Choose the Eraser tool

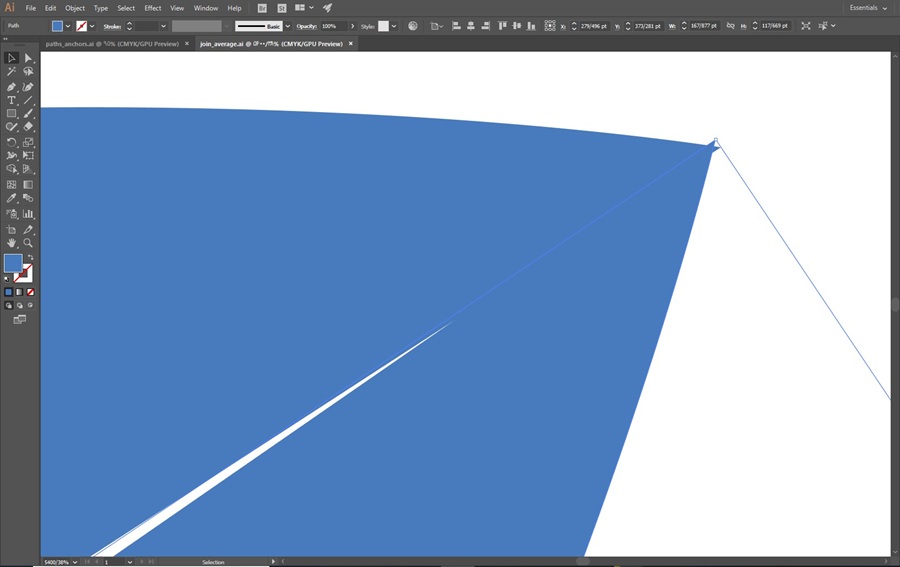pyautogui.click(x=28, y=127)
